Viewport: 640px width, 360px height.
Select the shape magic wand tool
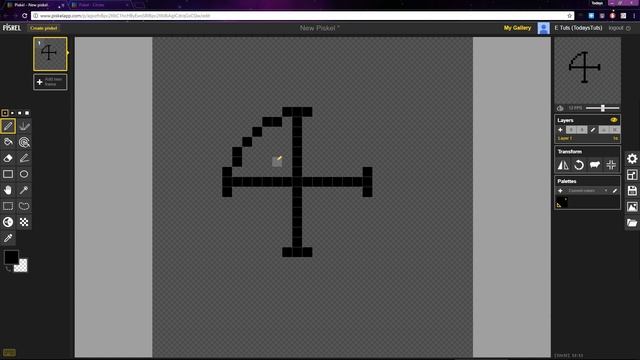pos(24,190)
